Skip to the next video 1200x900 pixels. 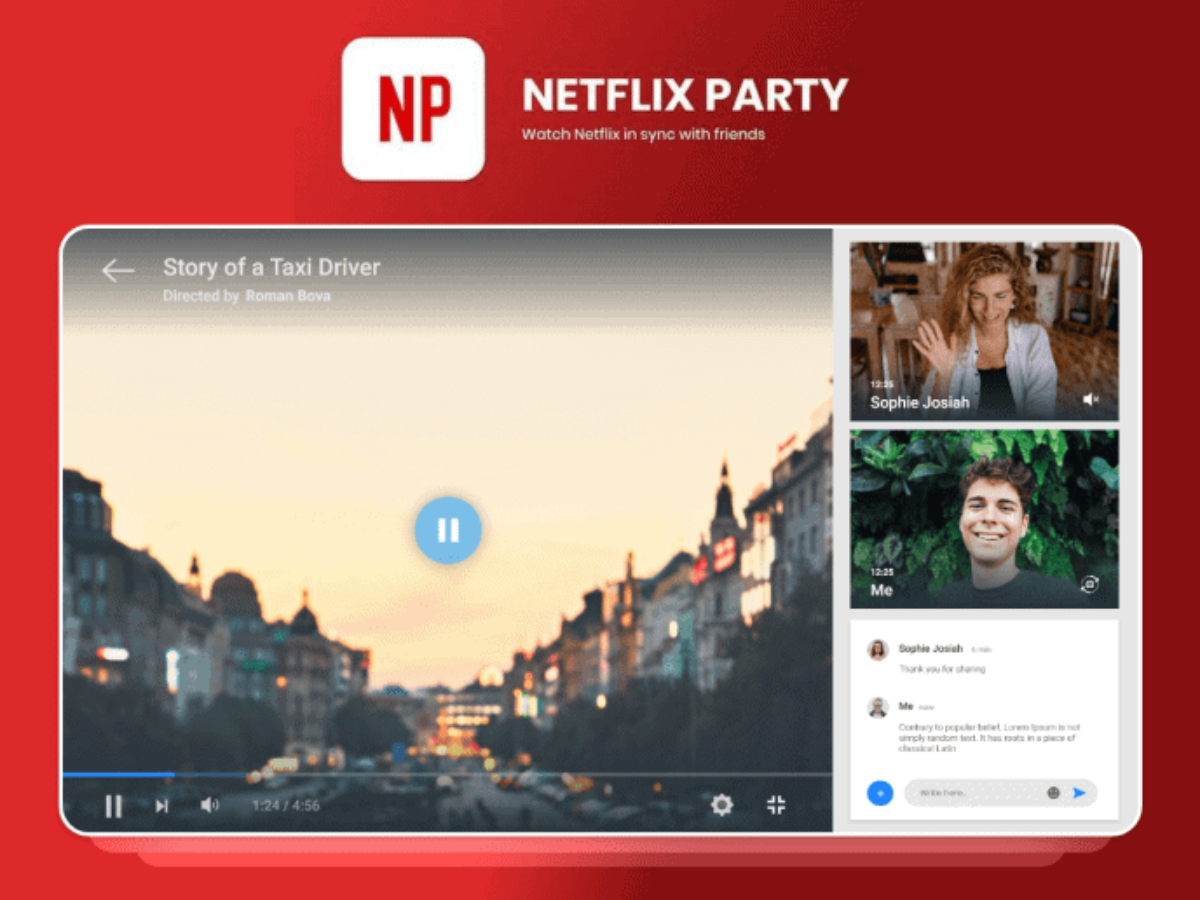(x=162, y=806)
